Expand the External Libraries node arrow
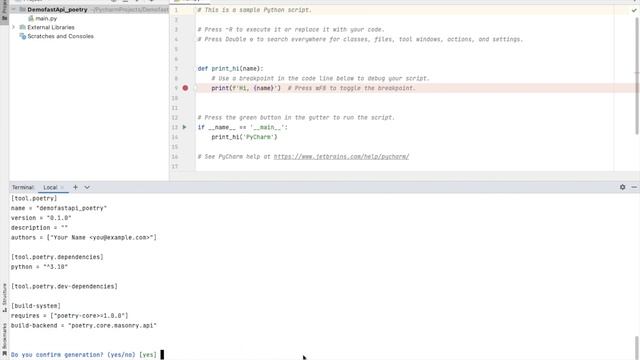640x360 pixels. pos(13,27)
